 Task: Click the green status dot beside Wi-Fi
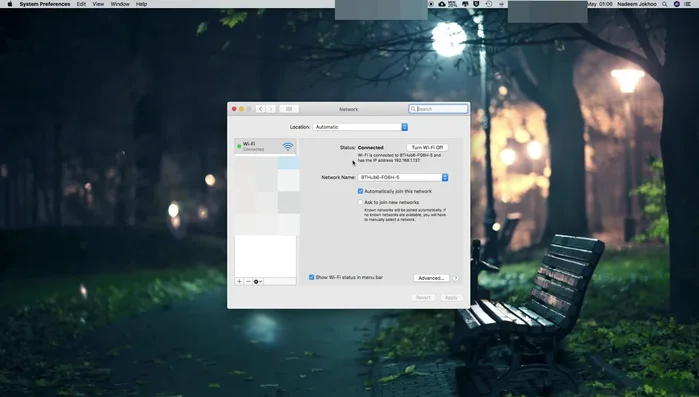click(x=239, y=146)
